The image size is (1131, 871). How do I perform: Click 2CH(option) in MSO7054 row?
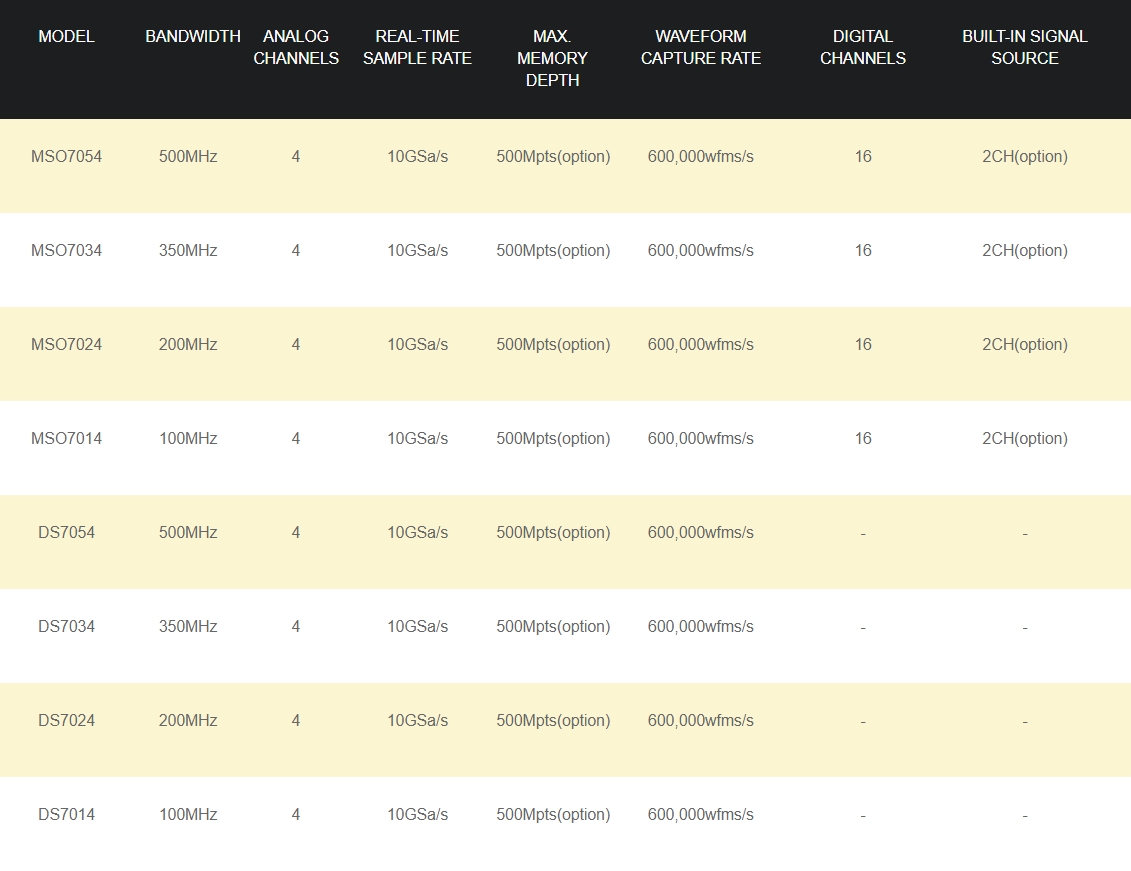click(1025, 156)
